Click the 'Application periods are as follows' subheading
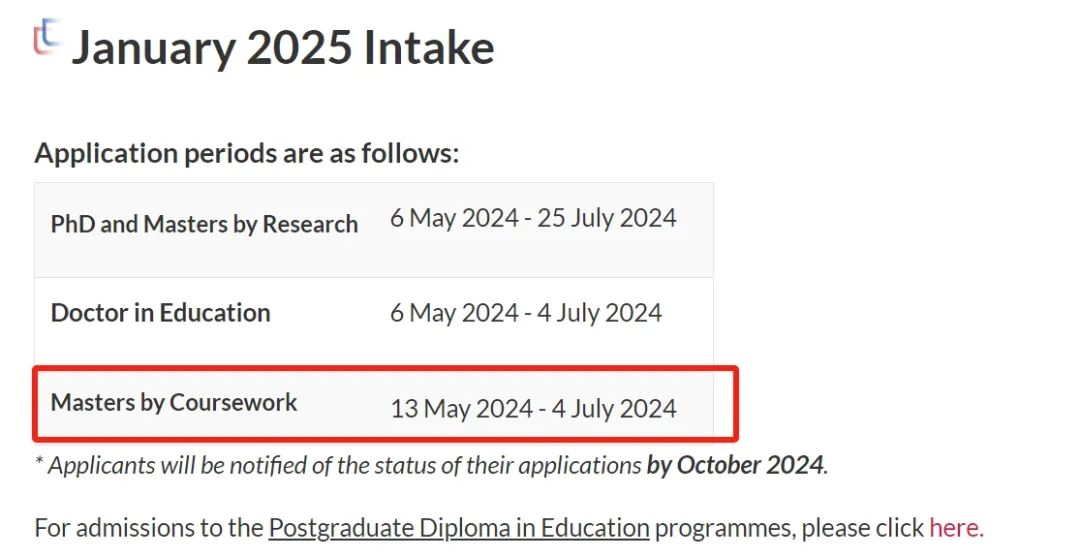 [x=247, y=153]
